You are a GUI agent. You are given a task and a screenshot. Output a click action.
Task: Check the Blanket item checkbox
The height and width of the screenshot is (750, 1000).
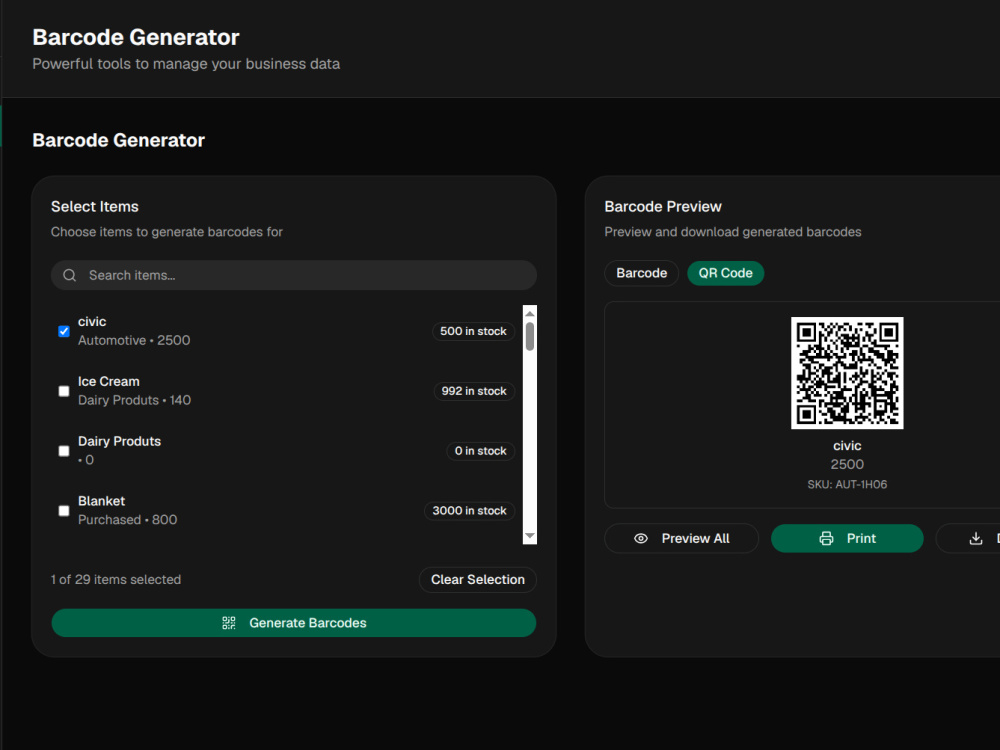coord(64,511)
